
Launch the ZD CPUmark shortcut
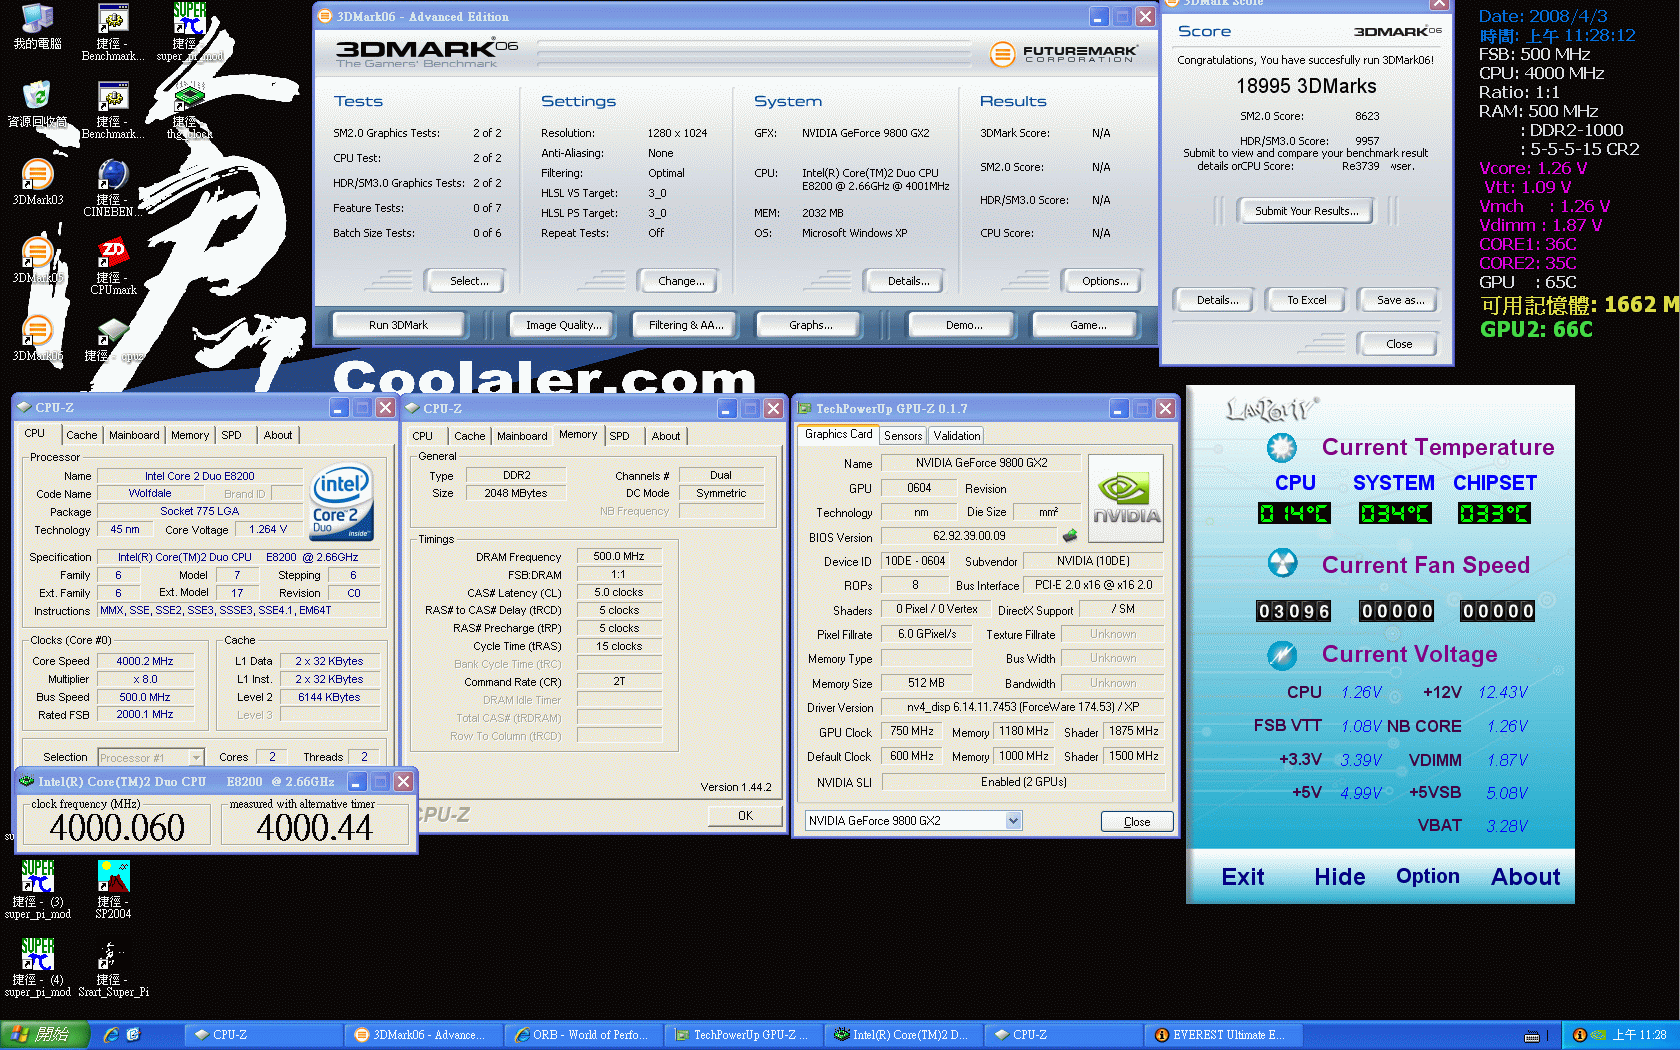[x=113, y=266]
